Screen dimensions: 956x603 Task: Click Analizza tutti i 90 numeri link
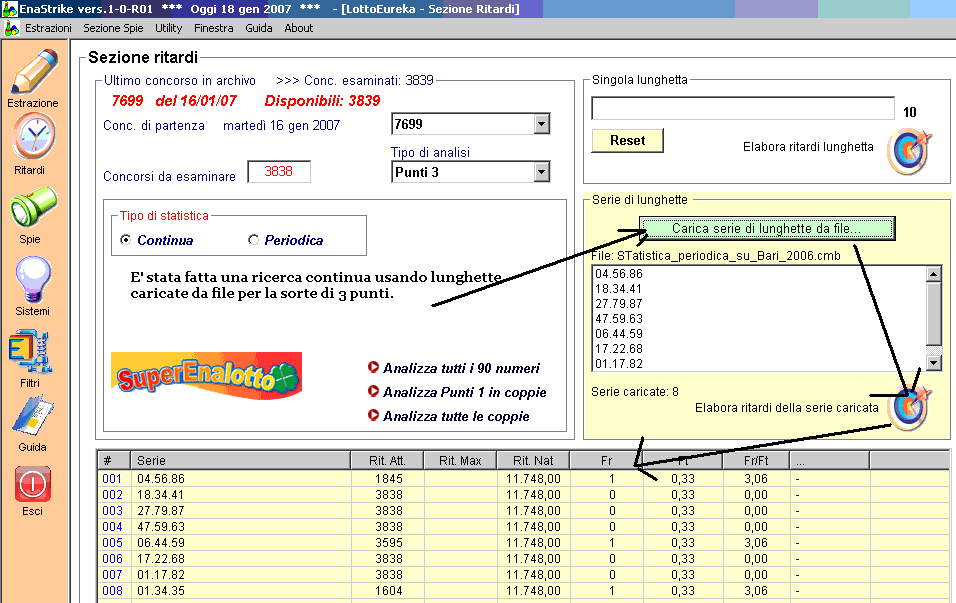point(460,368)
